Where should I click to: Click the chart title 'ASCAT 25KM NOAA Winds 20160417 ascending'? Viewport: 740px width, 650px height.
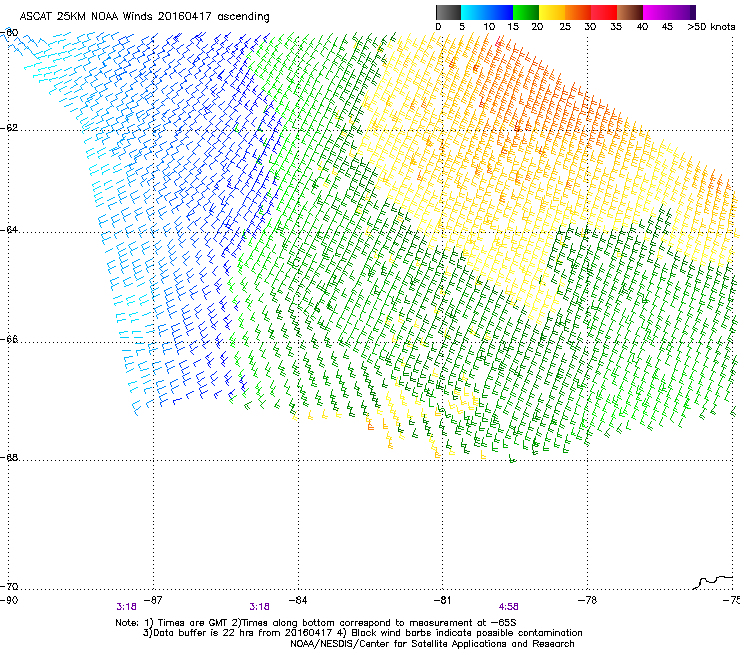(x=144, y=17)
